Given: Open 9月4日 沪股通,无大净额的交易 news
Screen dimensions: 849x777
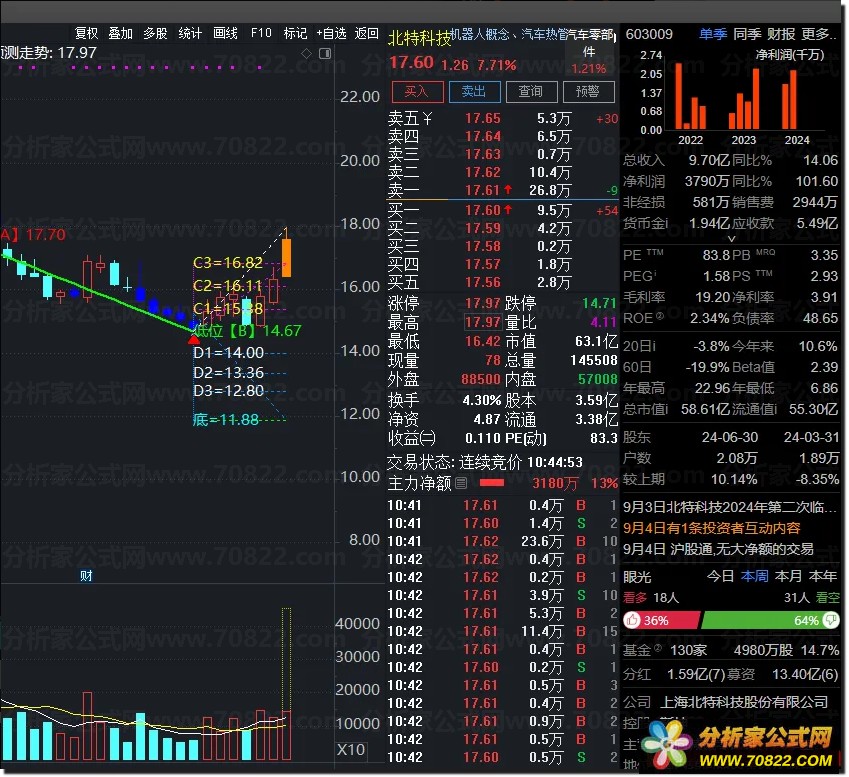Looking at the screenshot, I should [718, 549].
